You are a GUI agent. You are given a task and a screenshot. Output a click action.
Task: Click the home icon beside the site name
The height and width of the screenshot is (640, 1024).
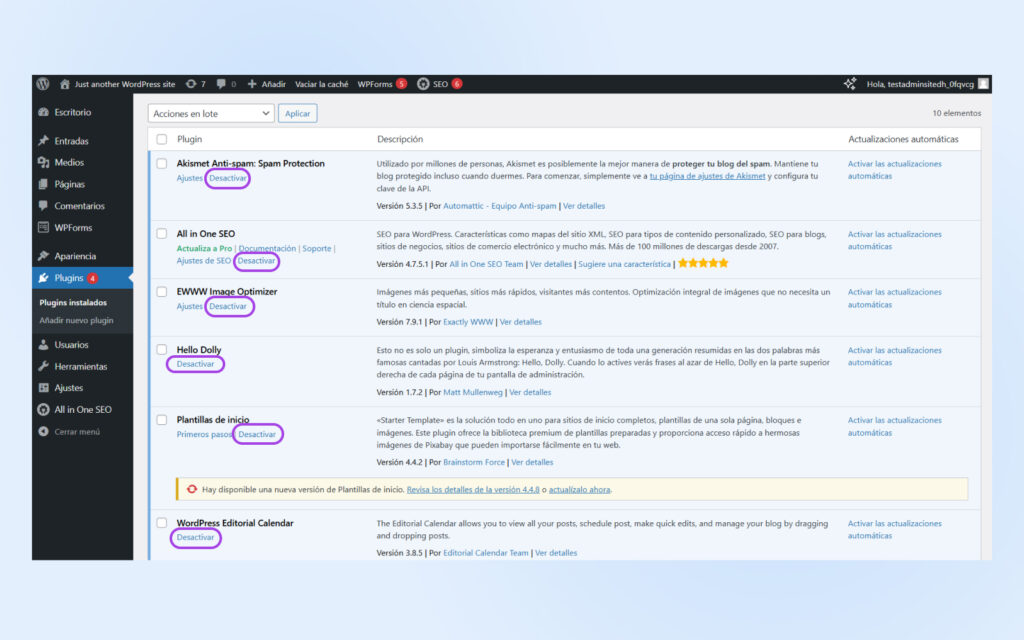[x=65, y=84]
